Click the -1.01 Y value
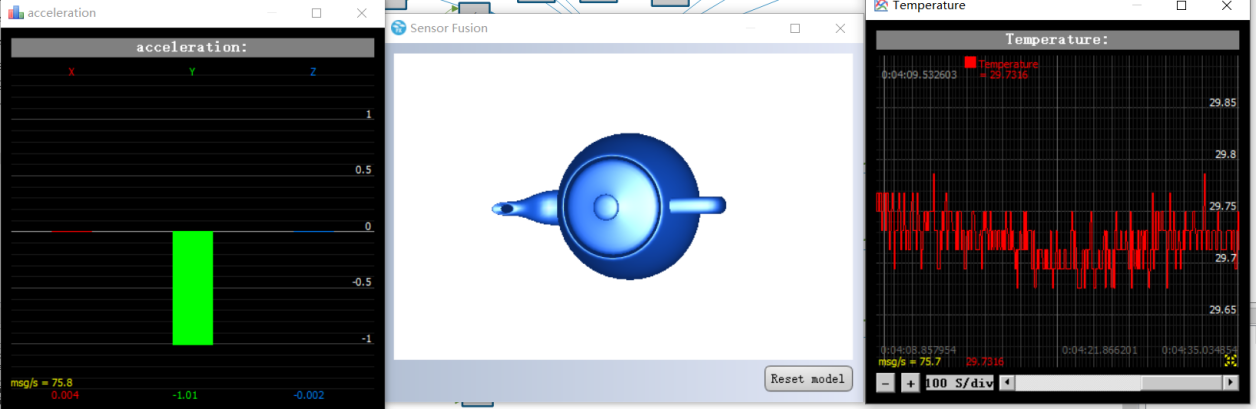 [187, 395]
